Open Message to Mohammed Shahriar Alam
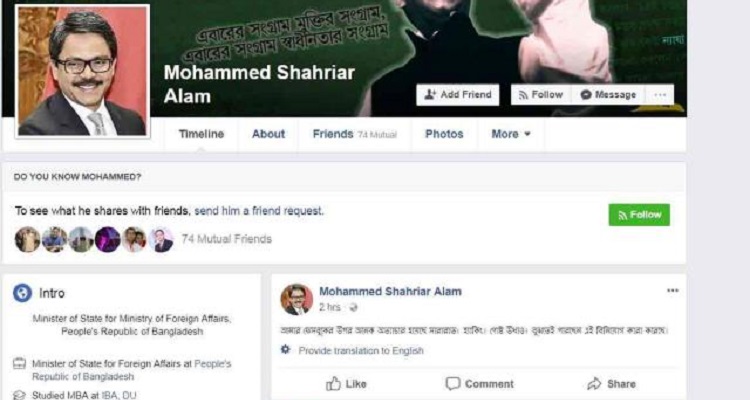 click(608, 95)
